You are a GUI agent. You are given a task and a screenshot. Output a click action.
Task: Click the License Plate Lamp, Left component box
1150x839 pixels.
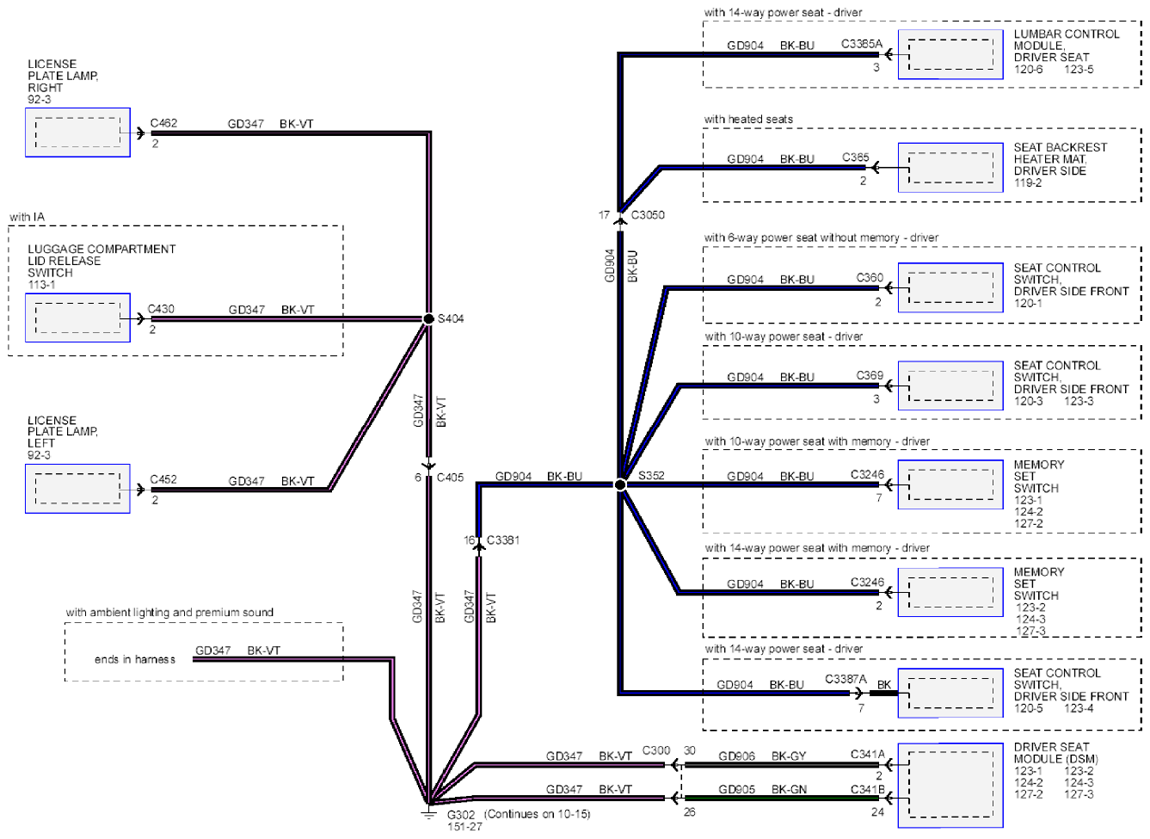click(78, 488)
